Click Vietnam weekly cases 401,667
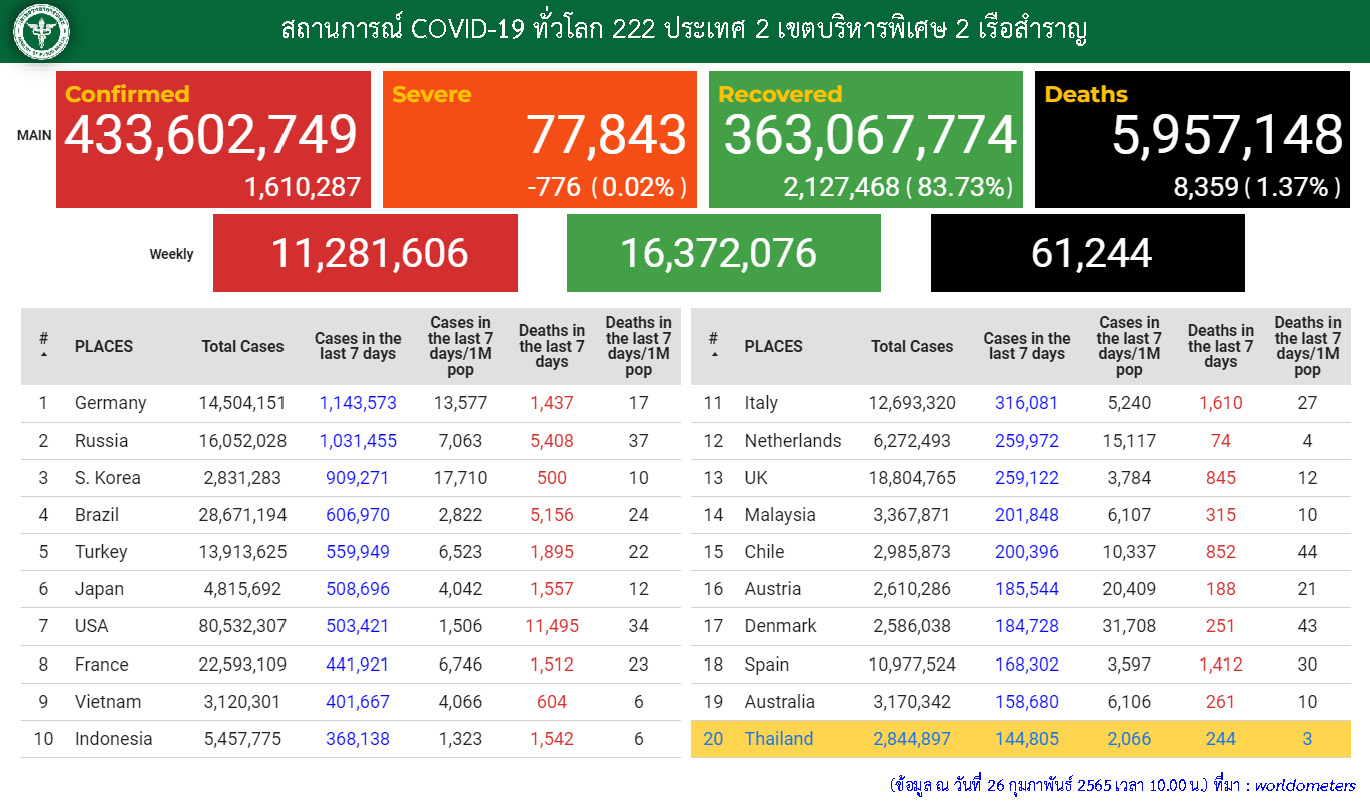1370x805 pixels. click(x=358, y=702)
